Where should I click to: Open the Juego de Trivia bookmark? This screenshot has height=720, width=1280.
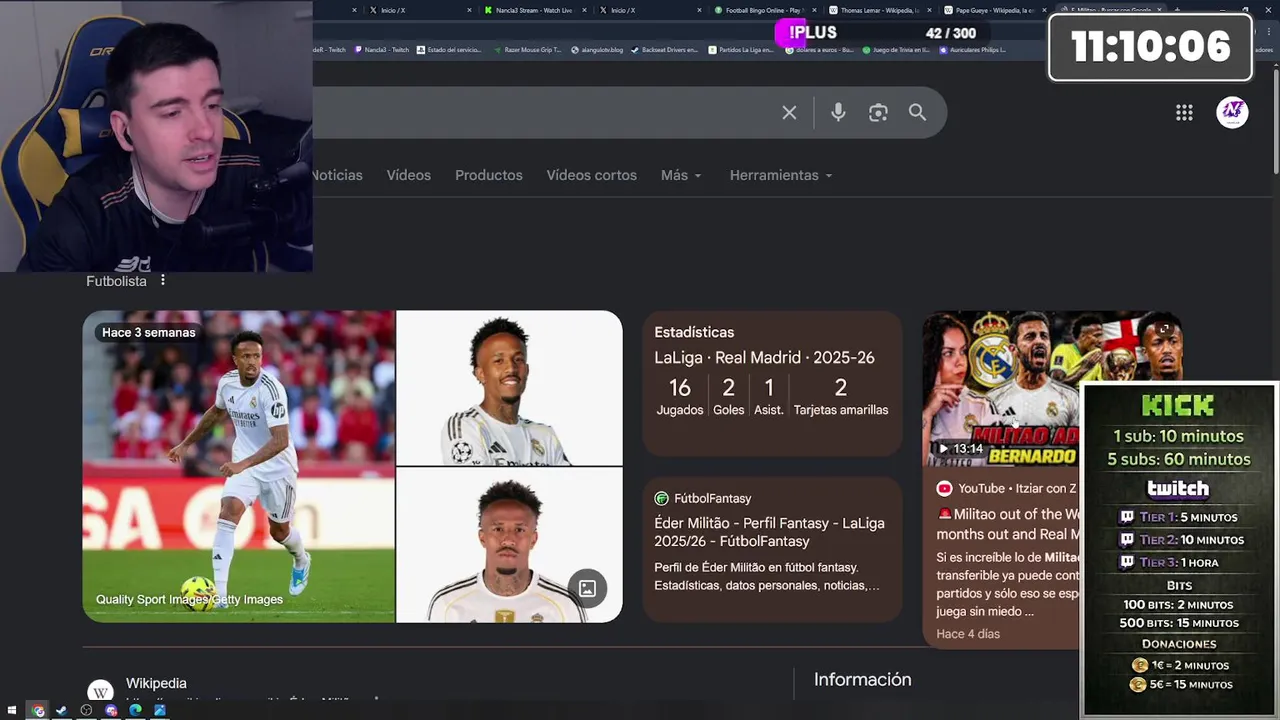pyautogui.click(x=897, y=49)
